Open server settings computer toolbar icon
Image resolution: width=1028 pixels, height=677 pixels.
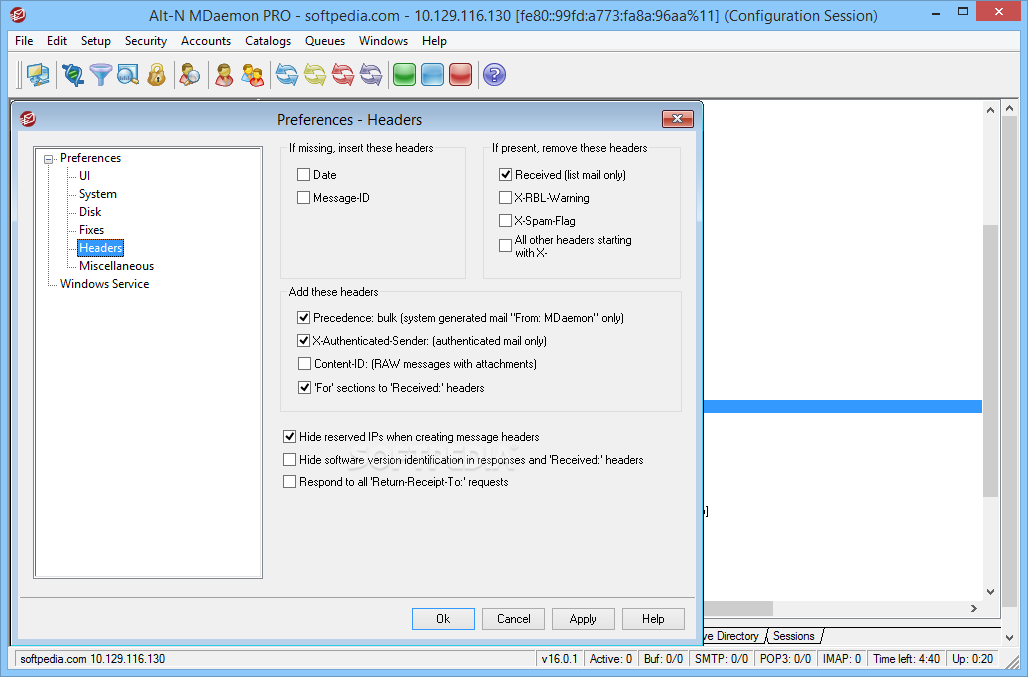tap(37, 75)
